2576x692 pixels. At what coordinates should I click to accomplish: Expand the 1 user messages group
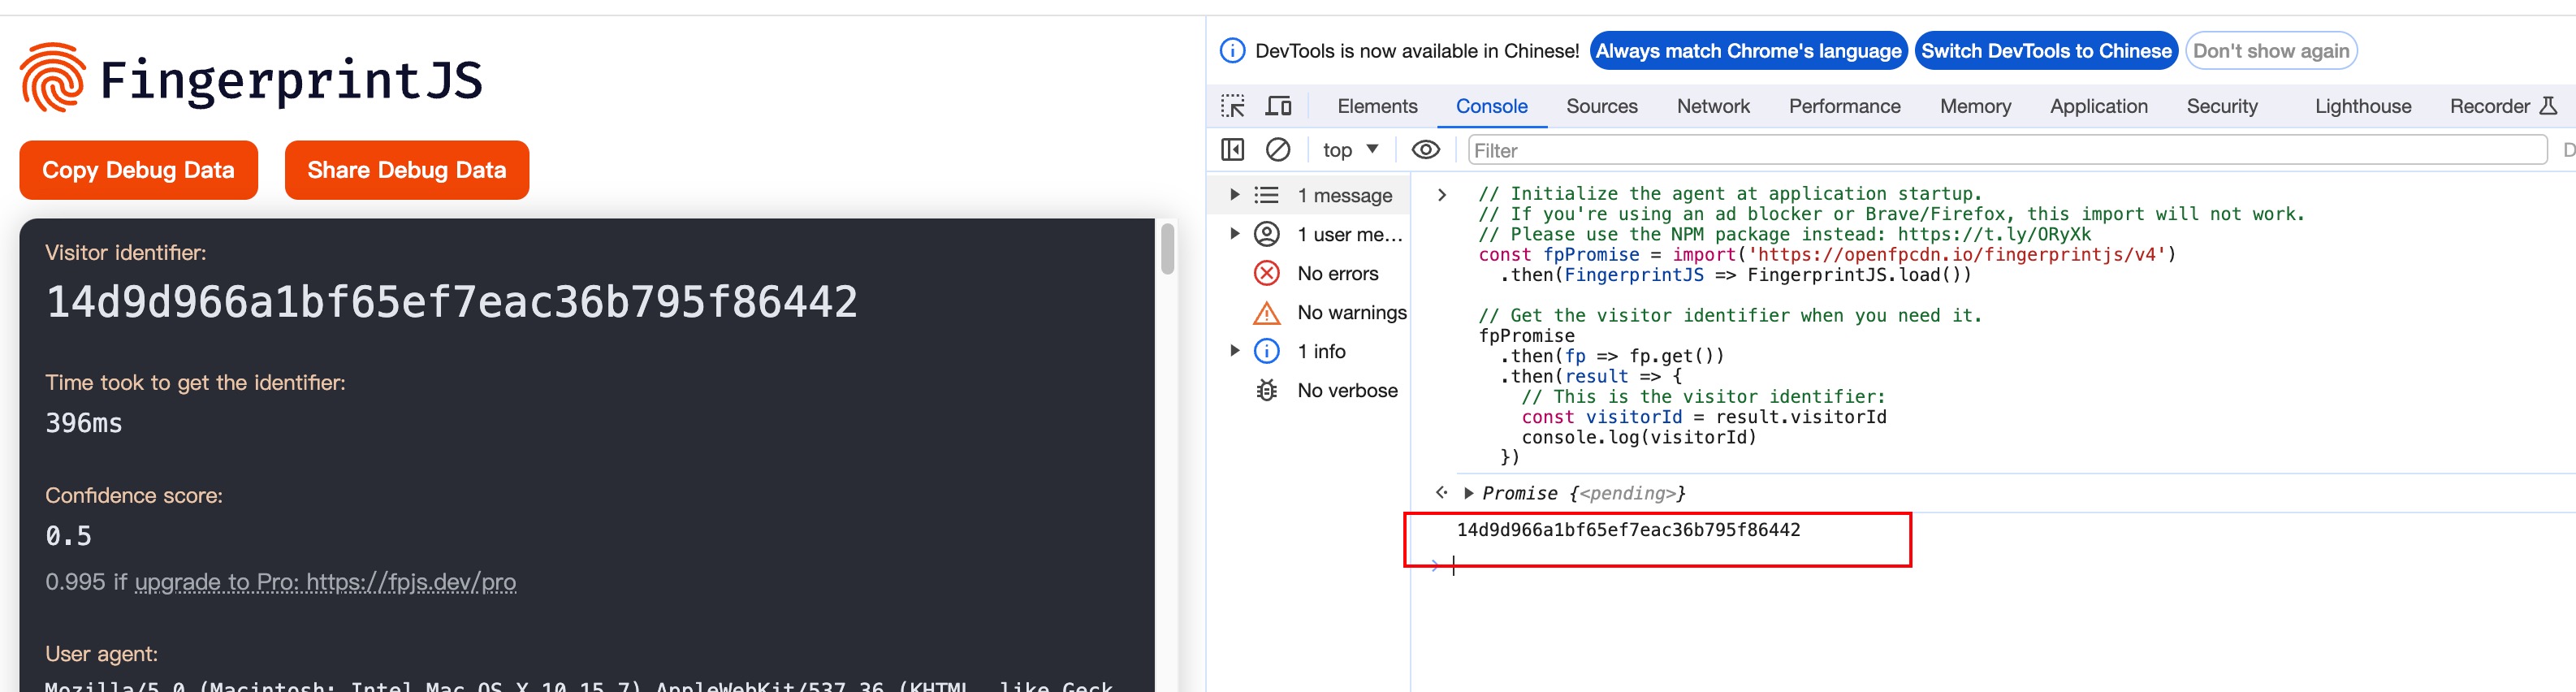click(1235, 234)
